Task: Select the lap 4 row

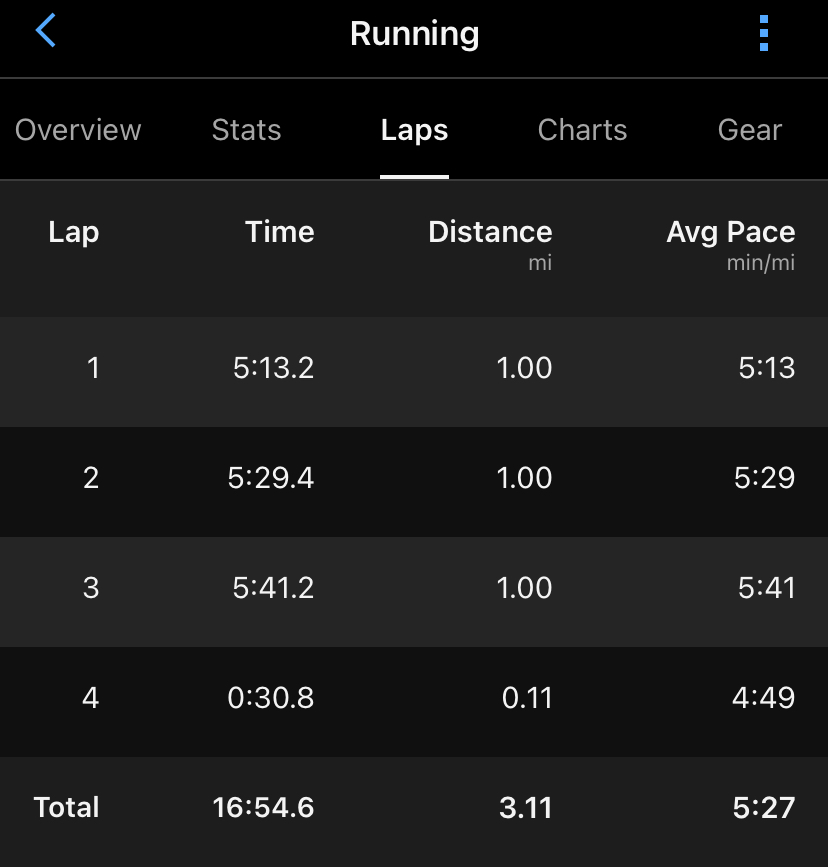Action: [x=414, y=698]
